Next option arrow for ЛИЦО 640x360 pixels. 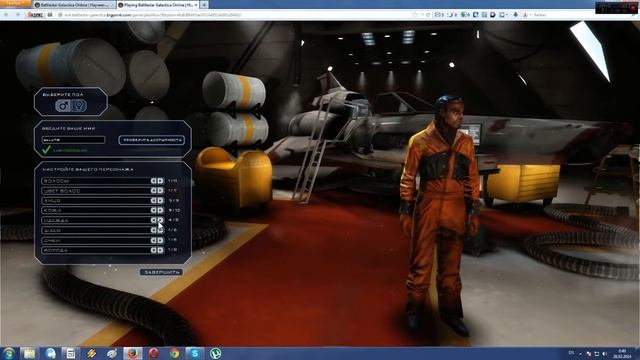pos(160,200)
